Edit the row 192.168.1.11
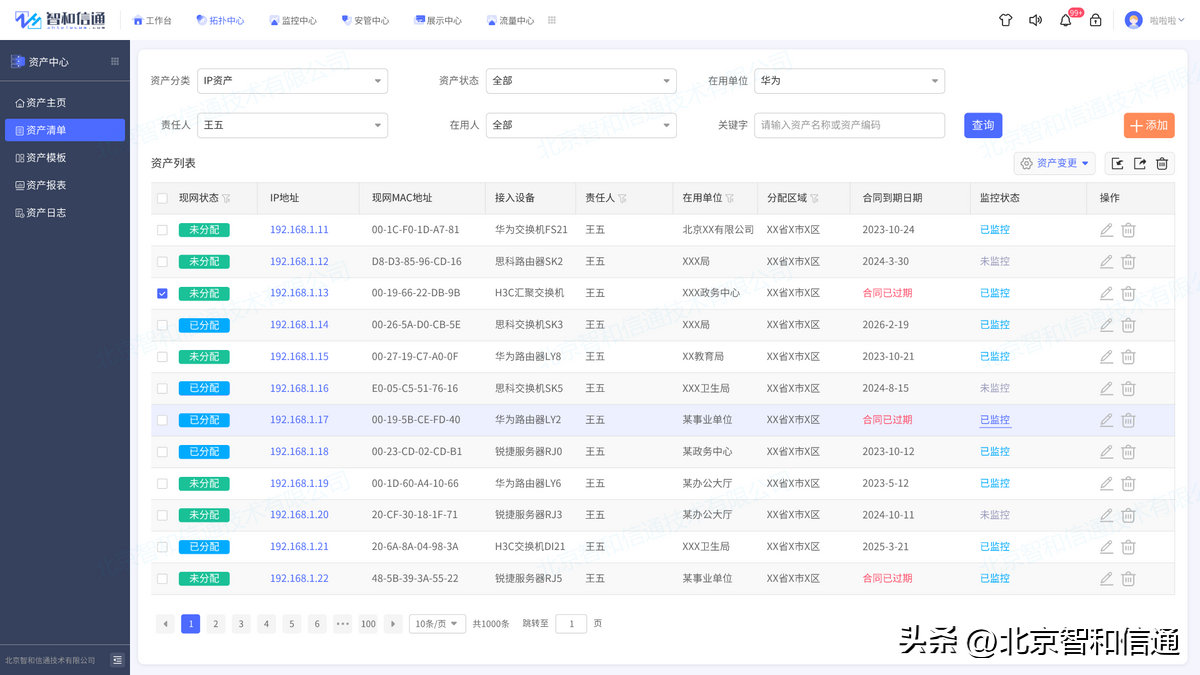Image resolution: width=1200 pixels, height=675 pixels. tap(1106, 230)
